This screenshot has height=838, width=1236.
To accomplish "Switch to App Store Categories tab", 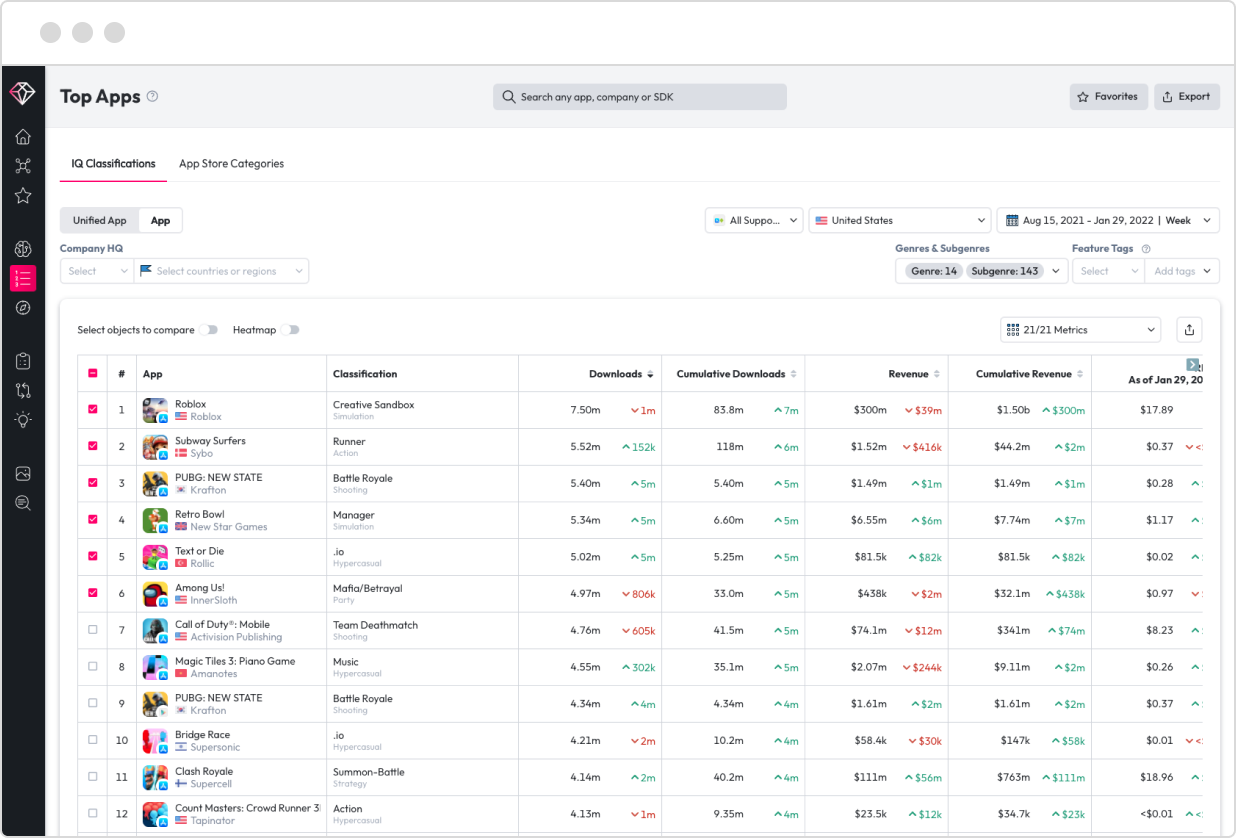I will click(231, 164).
